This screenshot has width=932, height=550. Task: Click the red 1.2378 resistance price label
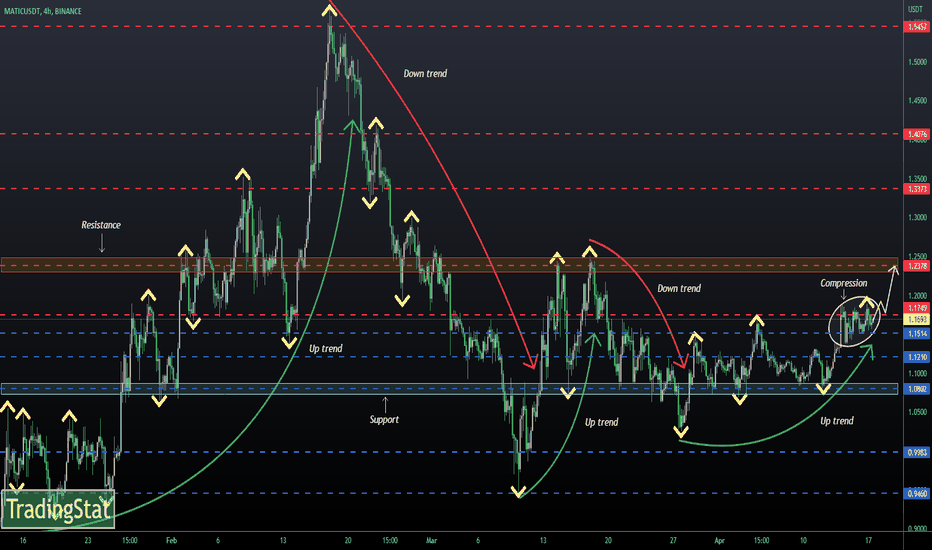click(x=916, y=266)
